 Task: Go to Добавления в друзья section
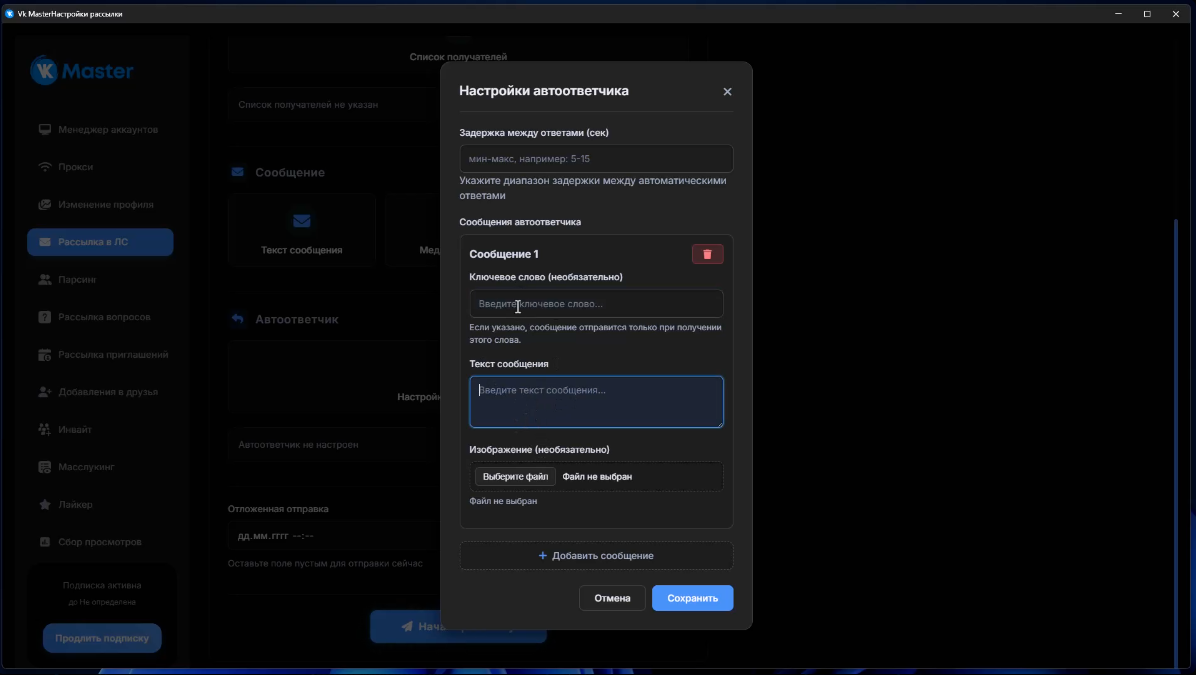click(108, 392)
